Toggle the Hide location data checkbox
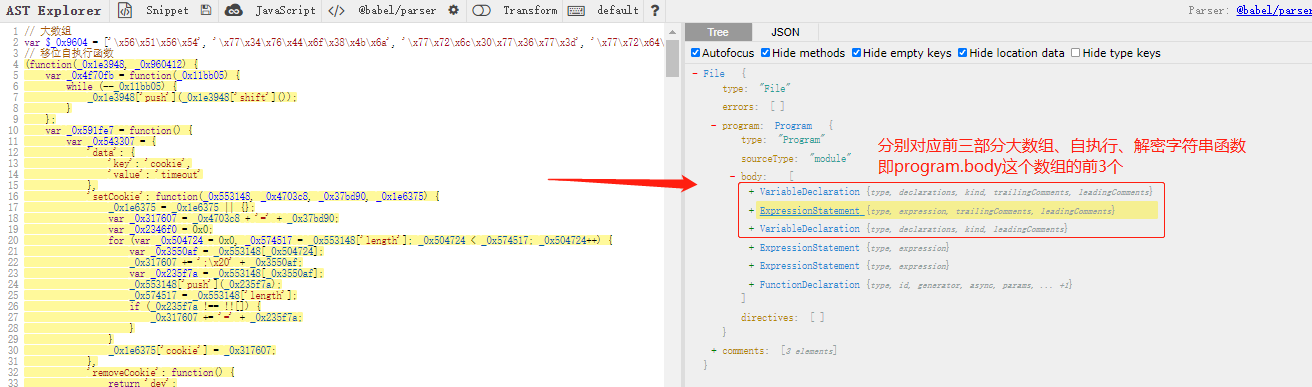Viewport: 1312px width, 387px height. 963,53
